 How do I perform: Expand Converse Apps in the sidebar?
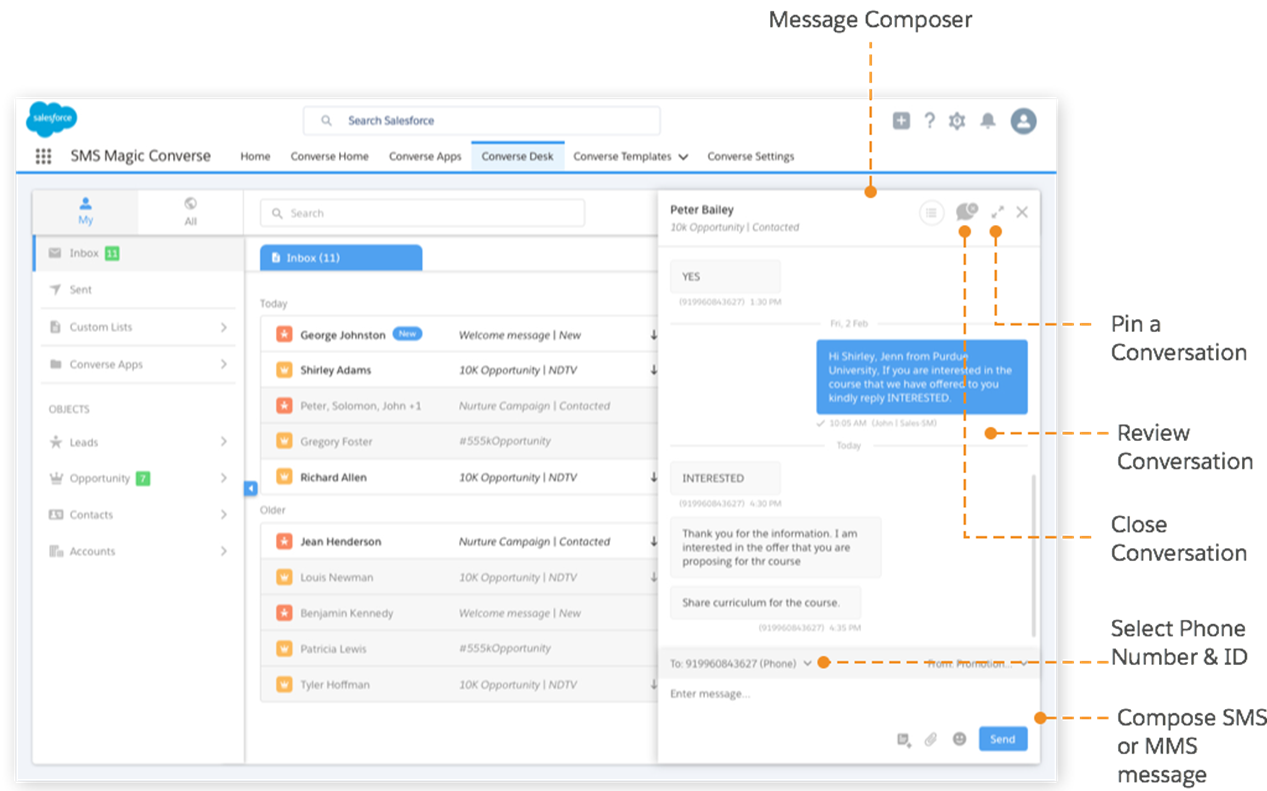(223, 364)
